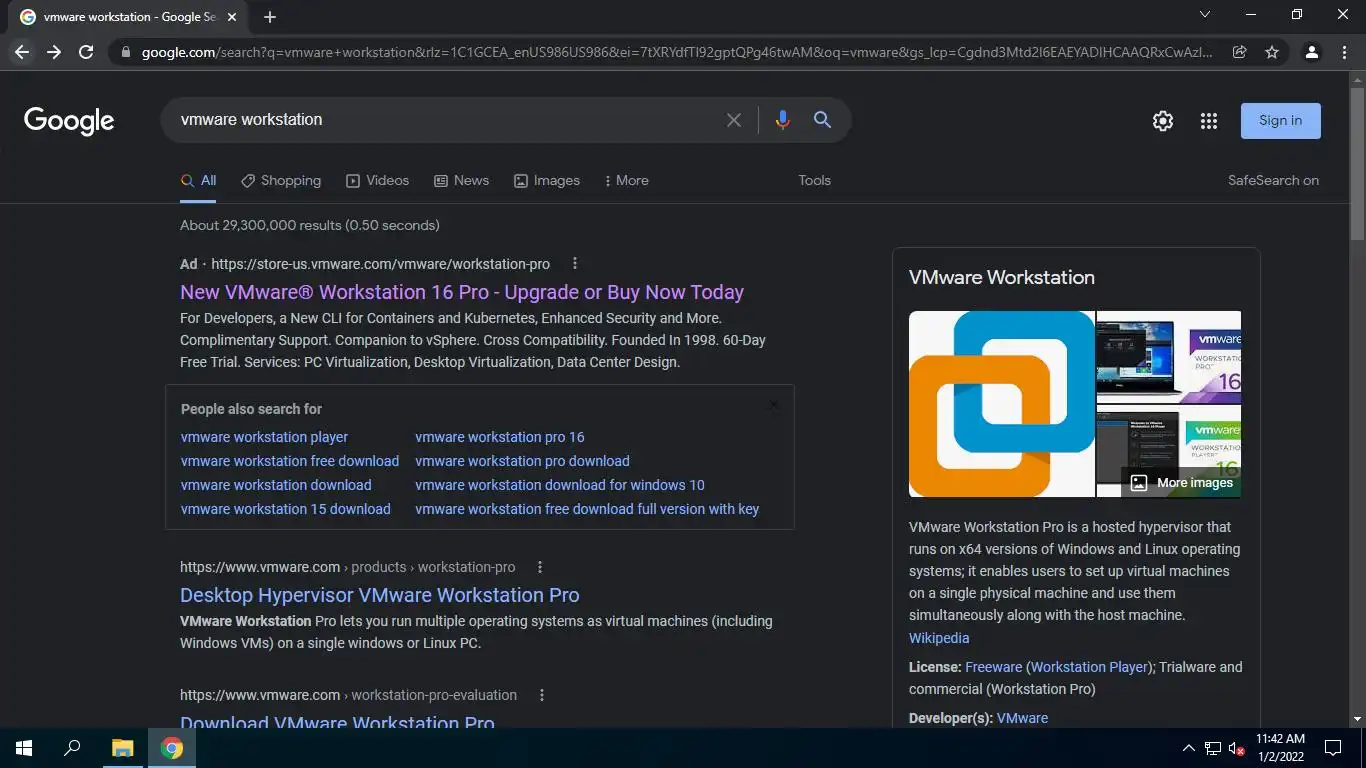Open the Chrome three-dot menu
Viewport: 1366px width, 768px height.
[x=1344, y=52]
